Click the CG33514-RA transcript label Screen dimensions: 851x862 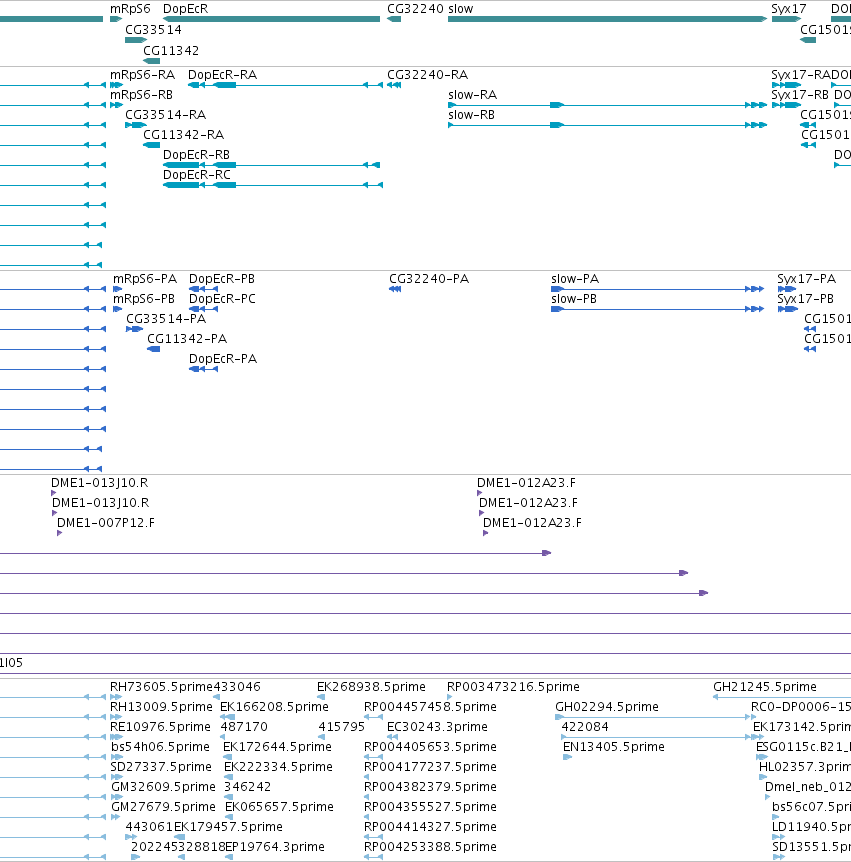point(165,115)
